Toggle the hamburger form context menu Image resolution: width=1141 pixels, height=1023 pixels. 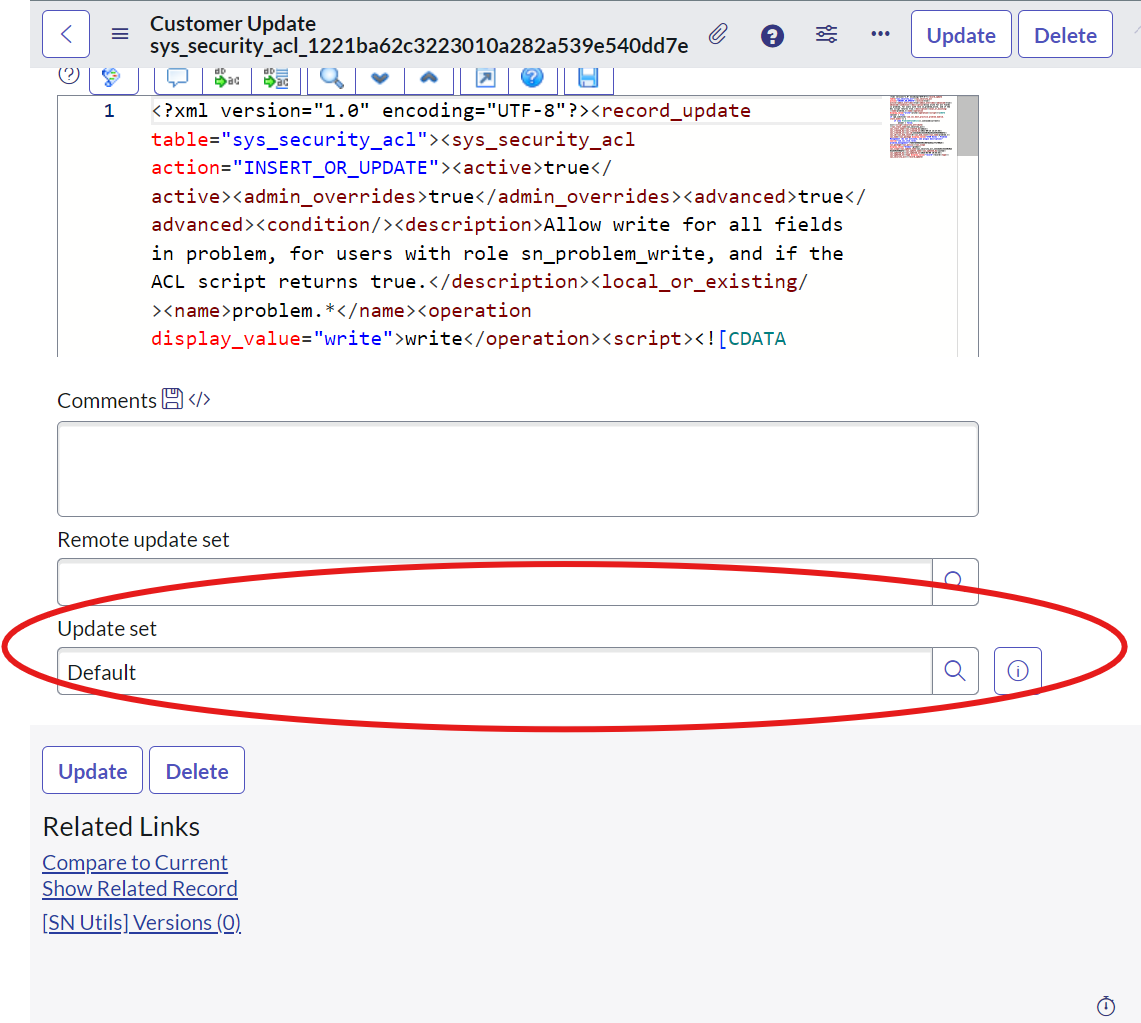pos(120,33)
